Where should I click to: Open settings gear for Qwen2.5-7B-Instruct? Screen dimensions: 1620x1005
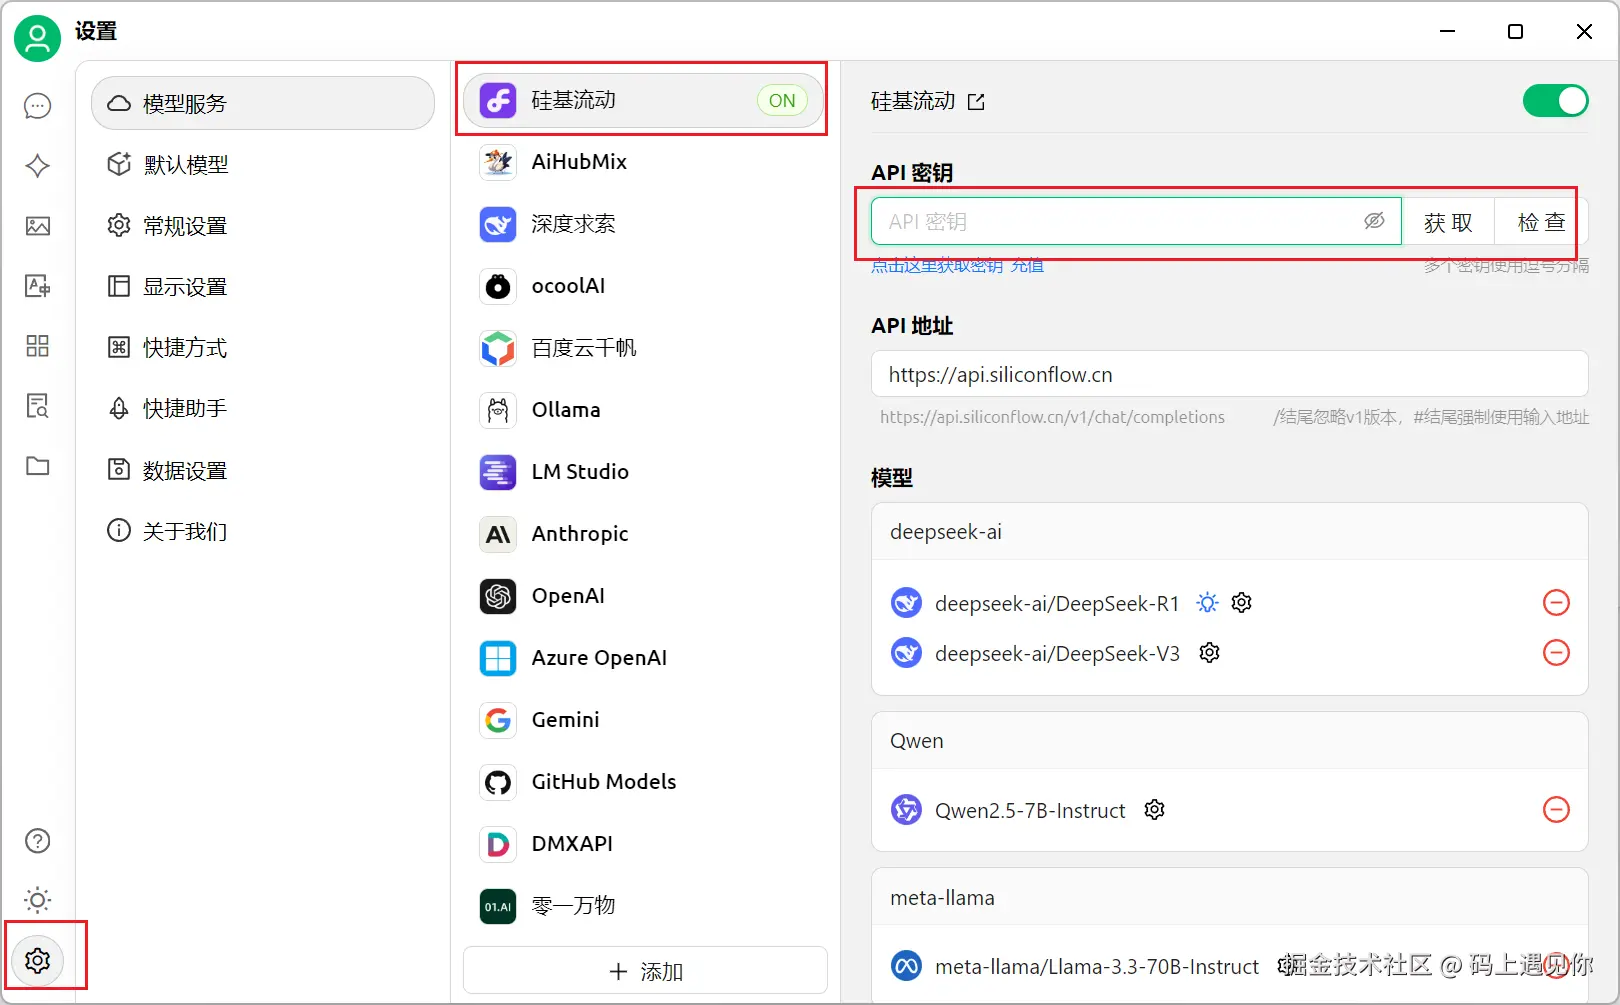click(x=1155, y=810)
